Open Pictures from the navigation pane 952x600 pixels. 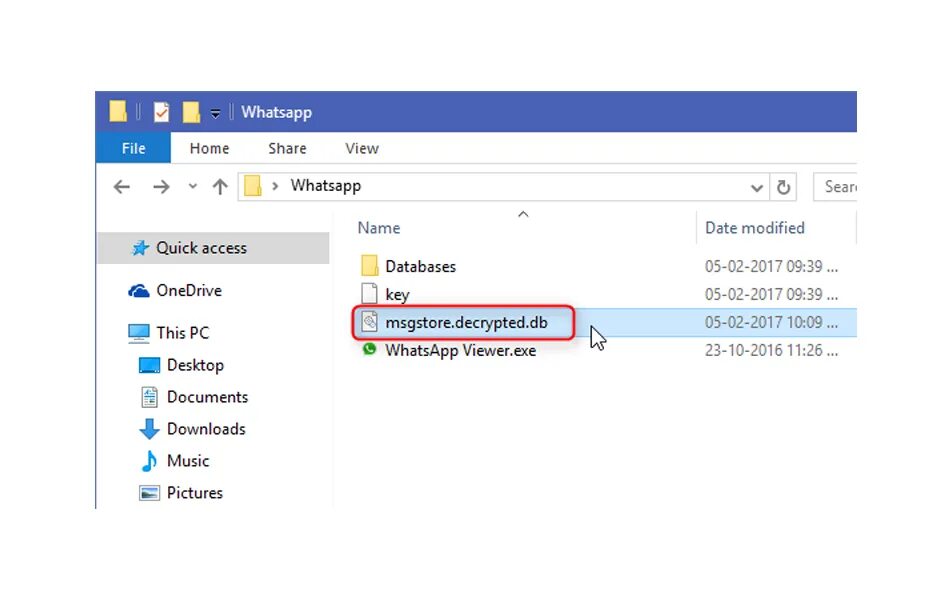[194, 493]
